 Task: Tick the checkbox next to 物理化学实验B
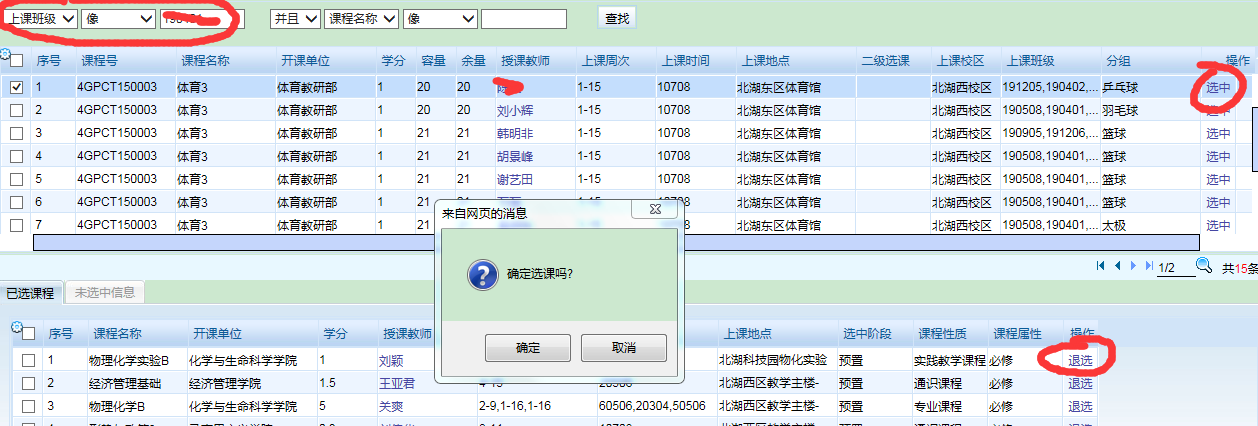[x=29, y=360]
